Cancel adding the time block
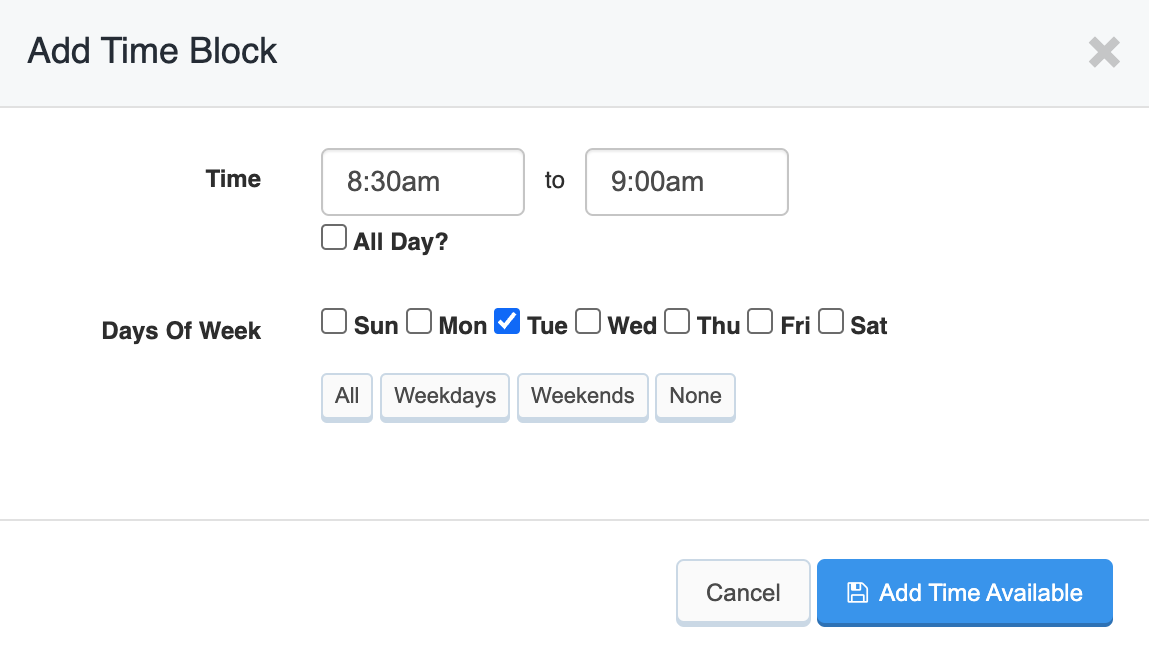1149x651 pixels. click(x=743, y=592)
